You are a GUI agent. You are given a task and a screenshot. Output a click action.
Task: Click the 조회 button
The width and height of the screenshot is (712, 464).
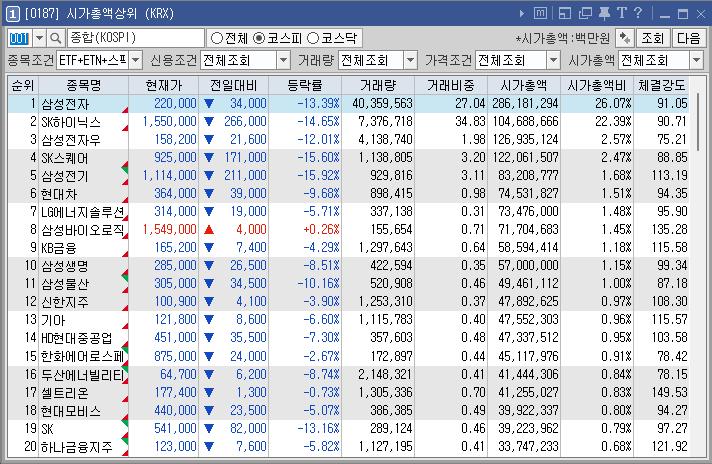pos(653,38)
